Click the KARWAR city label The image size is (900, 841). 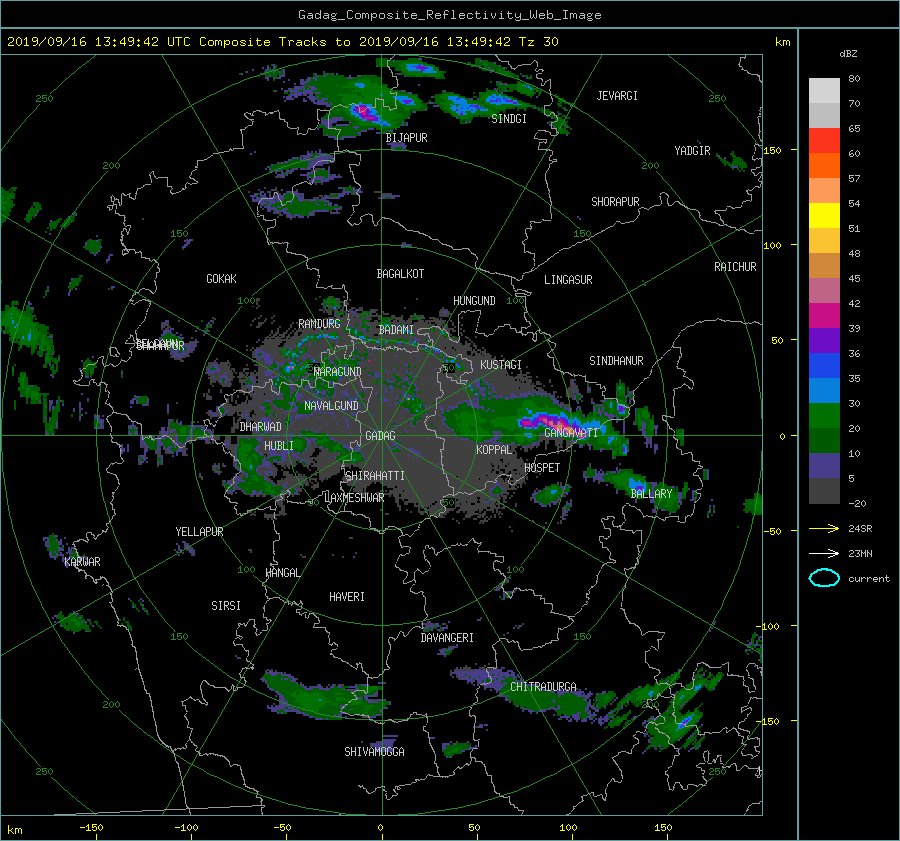click(x=82, y=562)
